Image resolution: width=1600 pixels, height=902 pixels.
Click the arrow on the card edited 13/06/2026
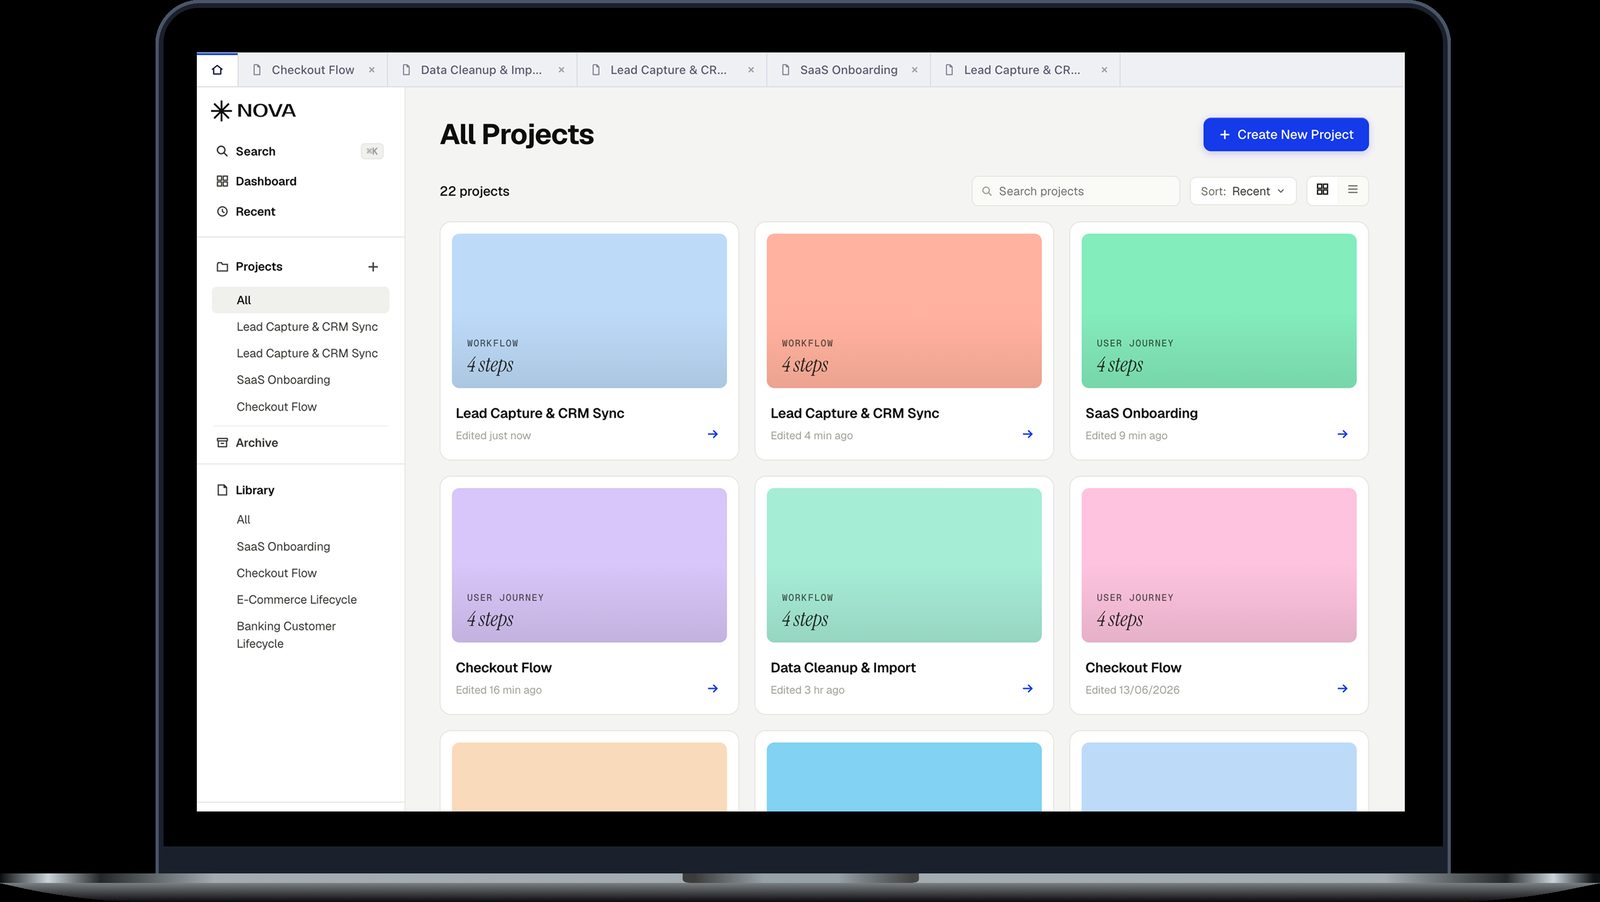click(1343, 689)
